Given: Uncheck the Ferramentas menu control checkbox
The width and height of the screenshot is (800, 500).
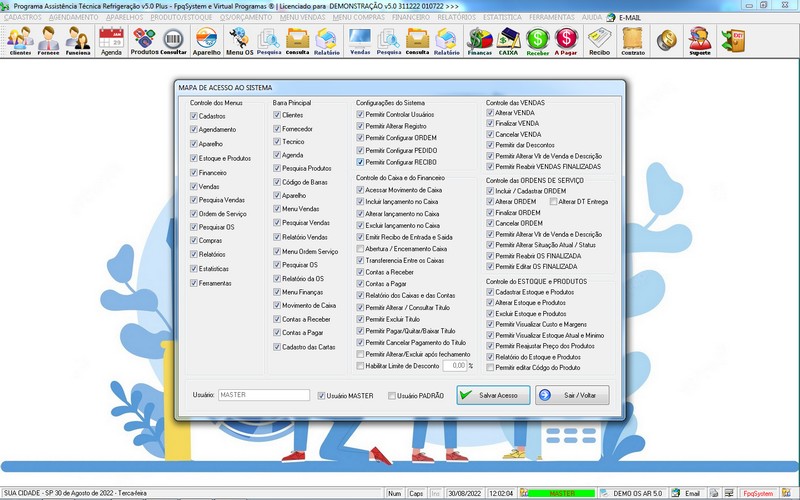Looking at the screenshot, I should pos(194,283).
